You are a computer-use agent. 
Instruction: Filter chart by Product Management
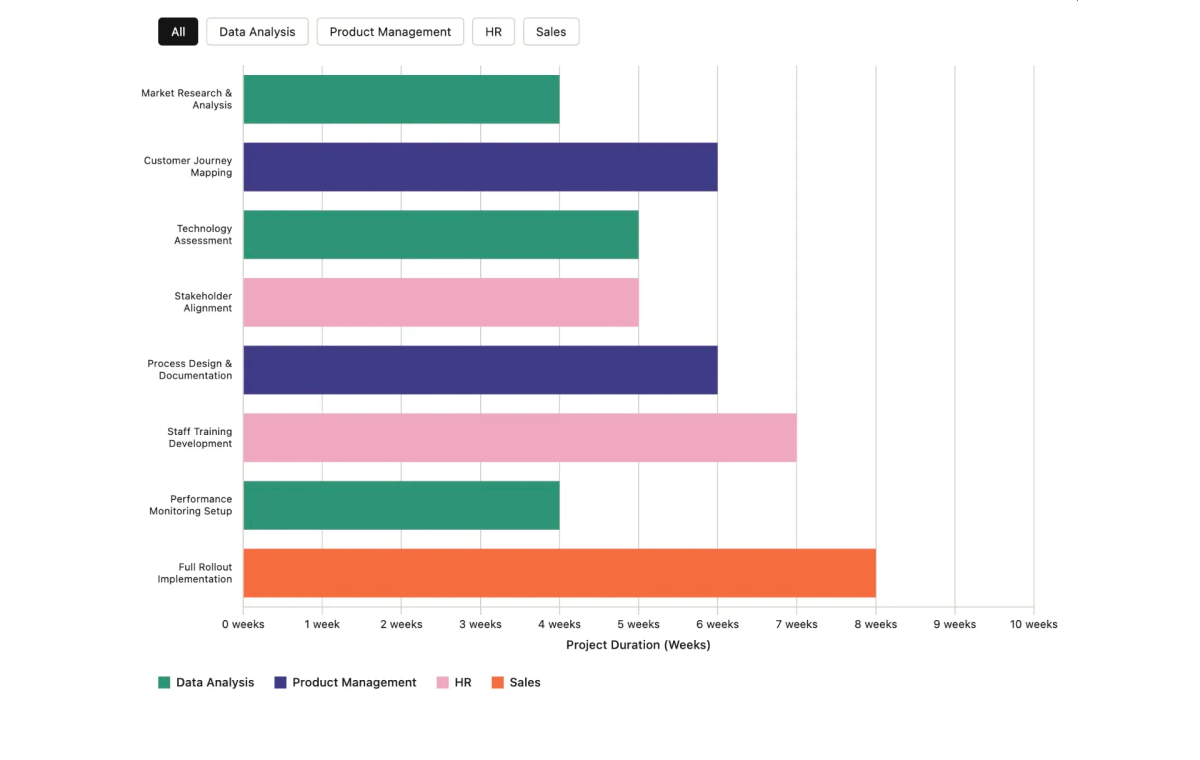[390, 32]
